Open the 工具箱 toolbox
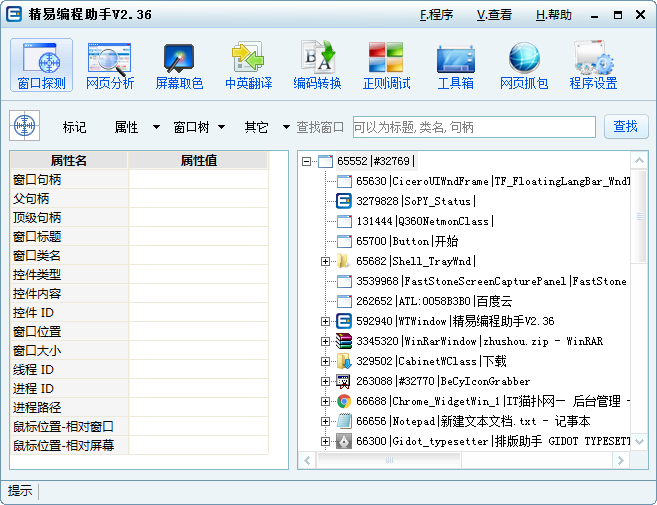 [455, 65]
